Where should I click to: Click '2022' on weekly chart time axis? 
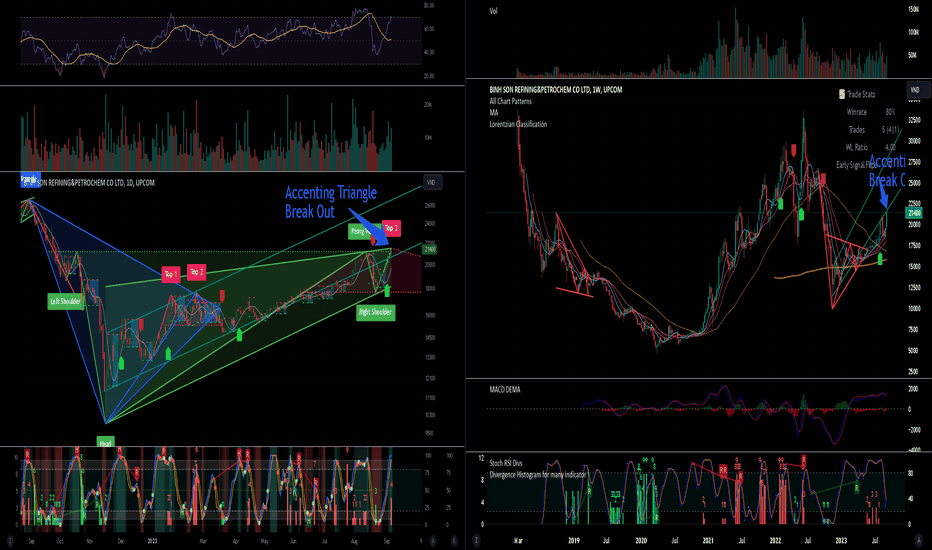click(775, 540)
